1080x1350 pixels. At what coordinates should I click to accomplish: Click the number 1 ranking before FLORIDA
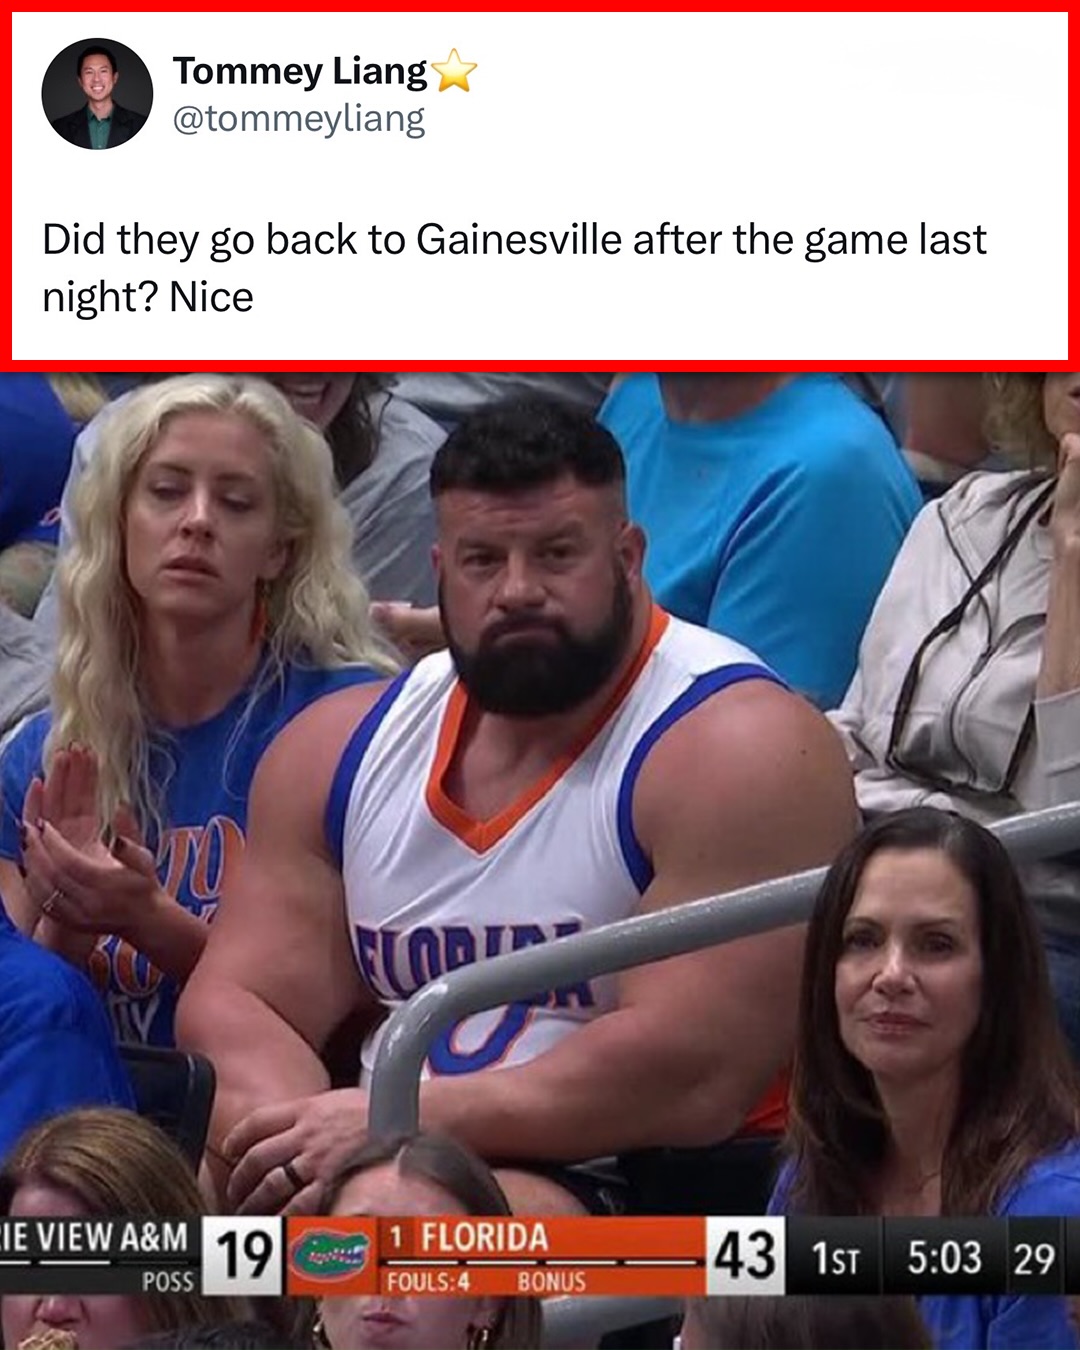pos(396,1238)
